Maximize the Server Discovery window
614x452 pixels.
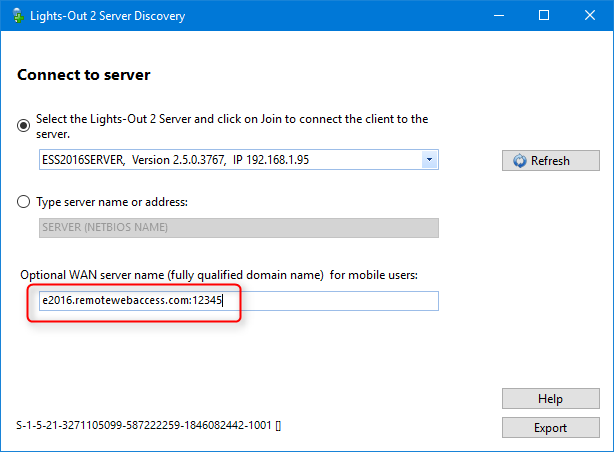[544, 16]
